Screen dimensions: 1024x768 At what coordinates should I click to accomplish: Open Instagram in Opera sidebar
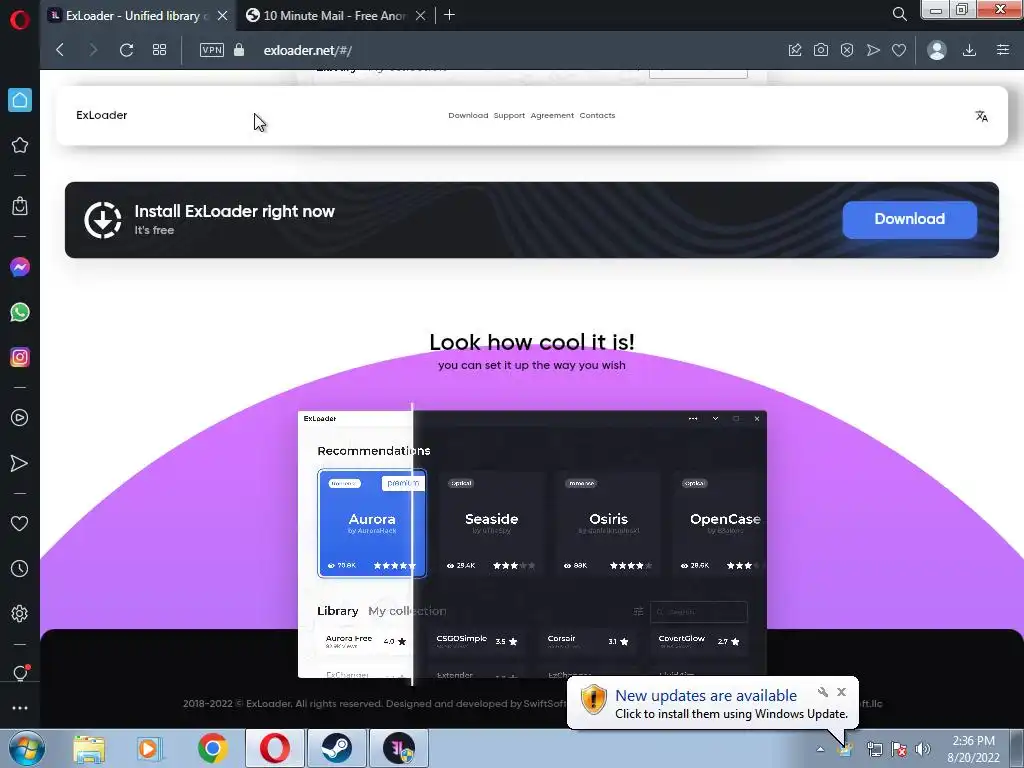[20, 357]
